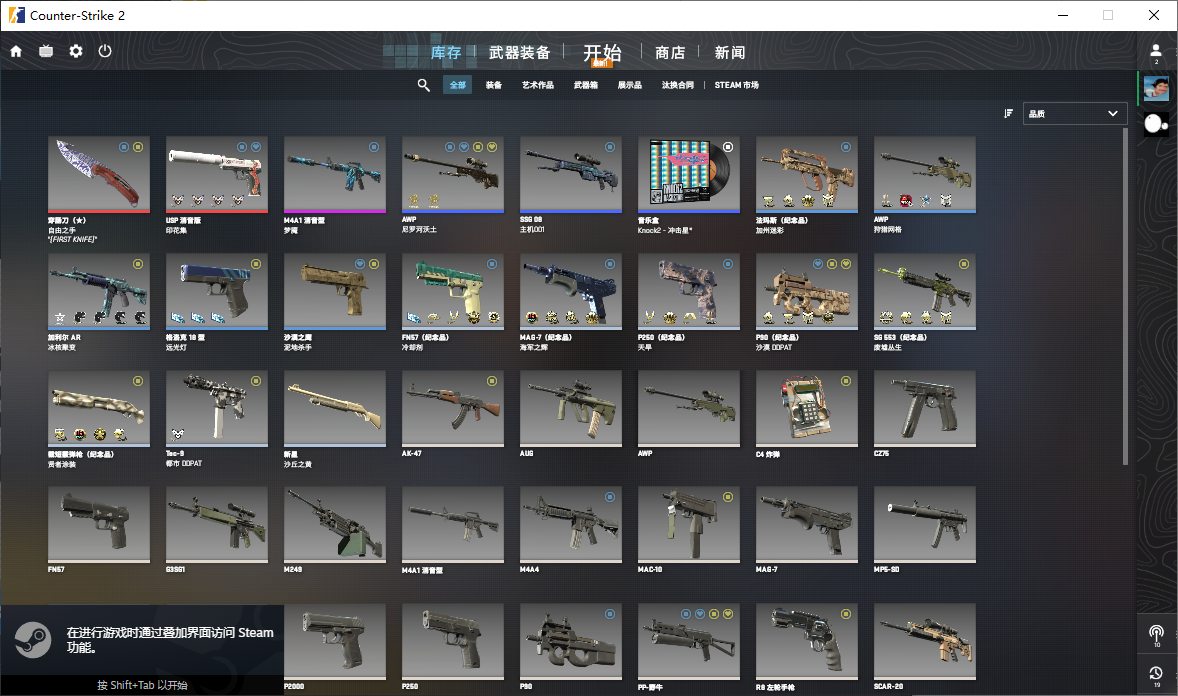Toggle the sort order icon beside 品质
1178x696 pixels.
point(1008,113)
